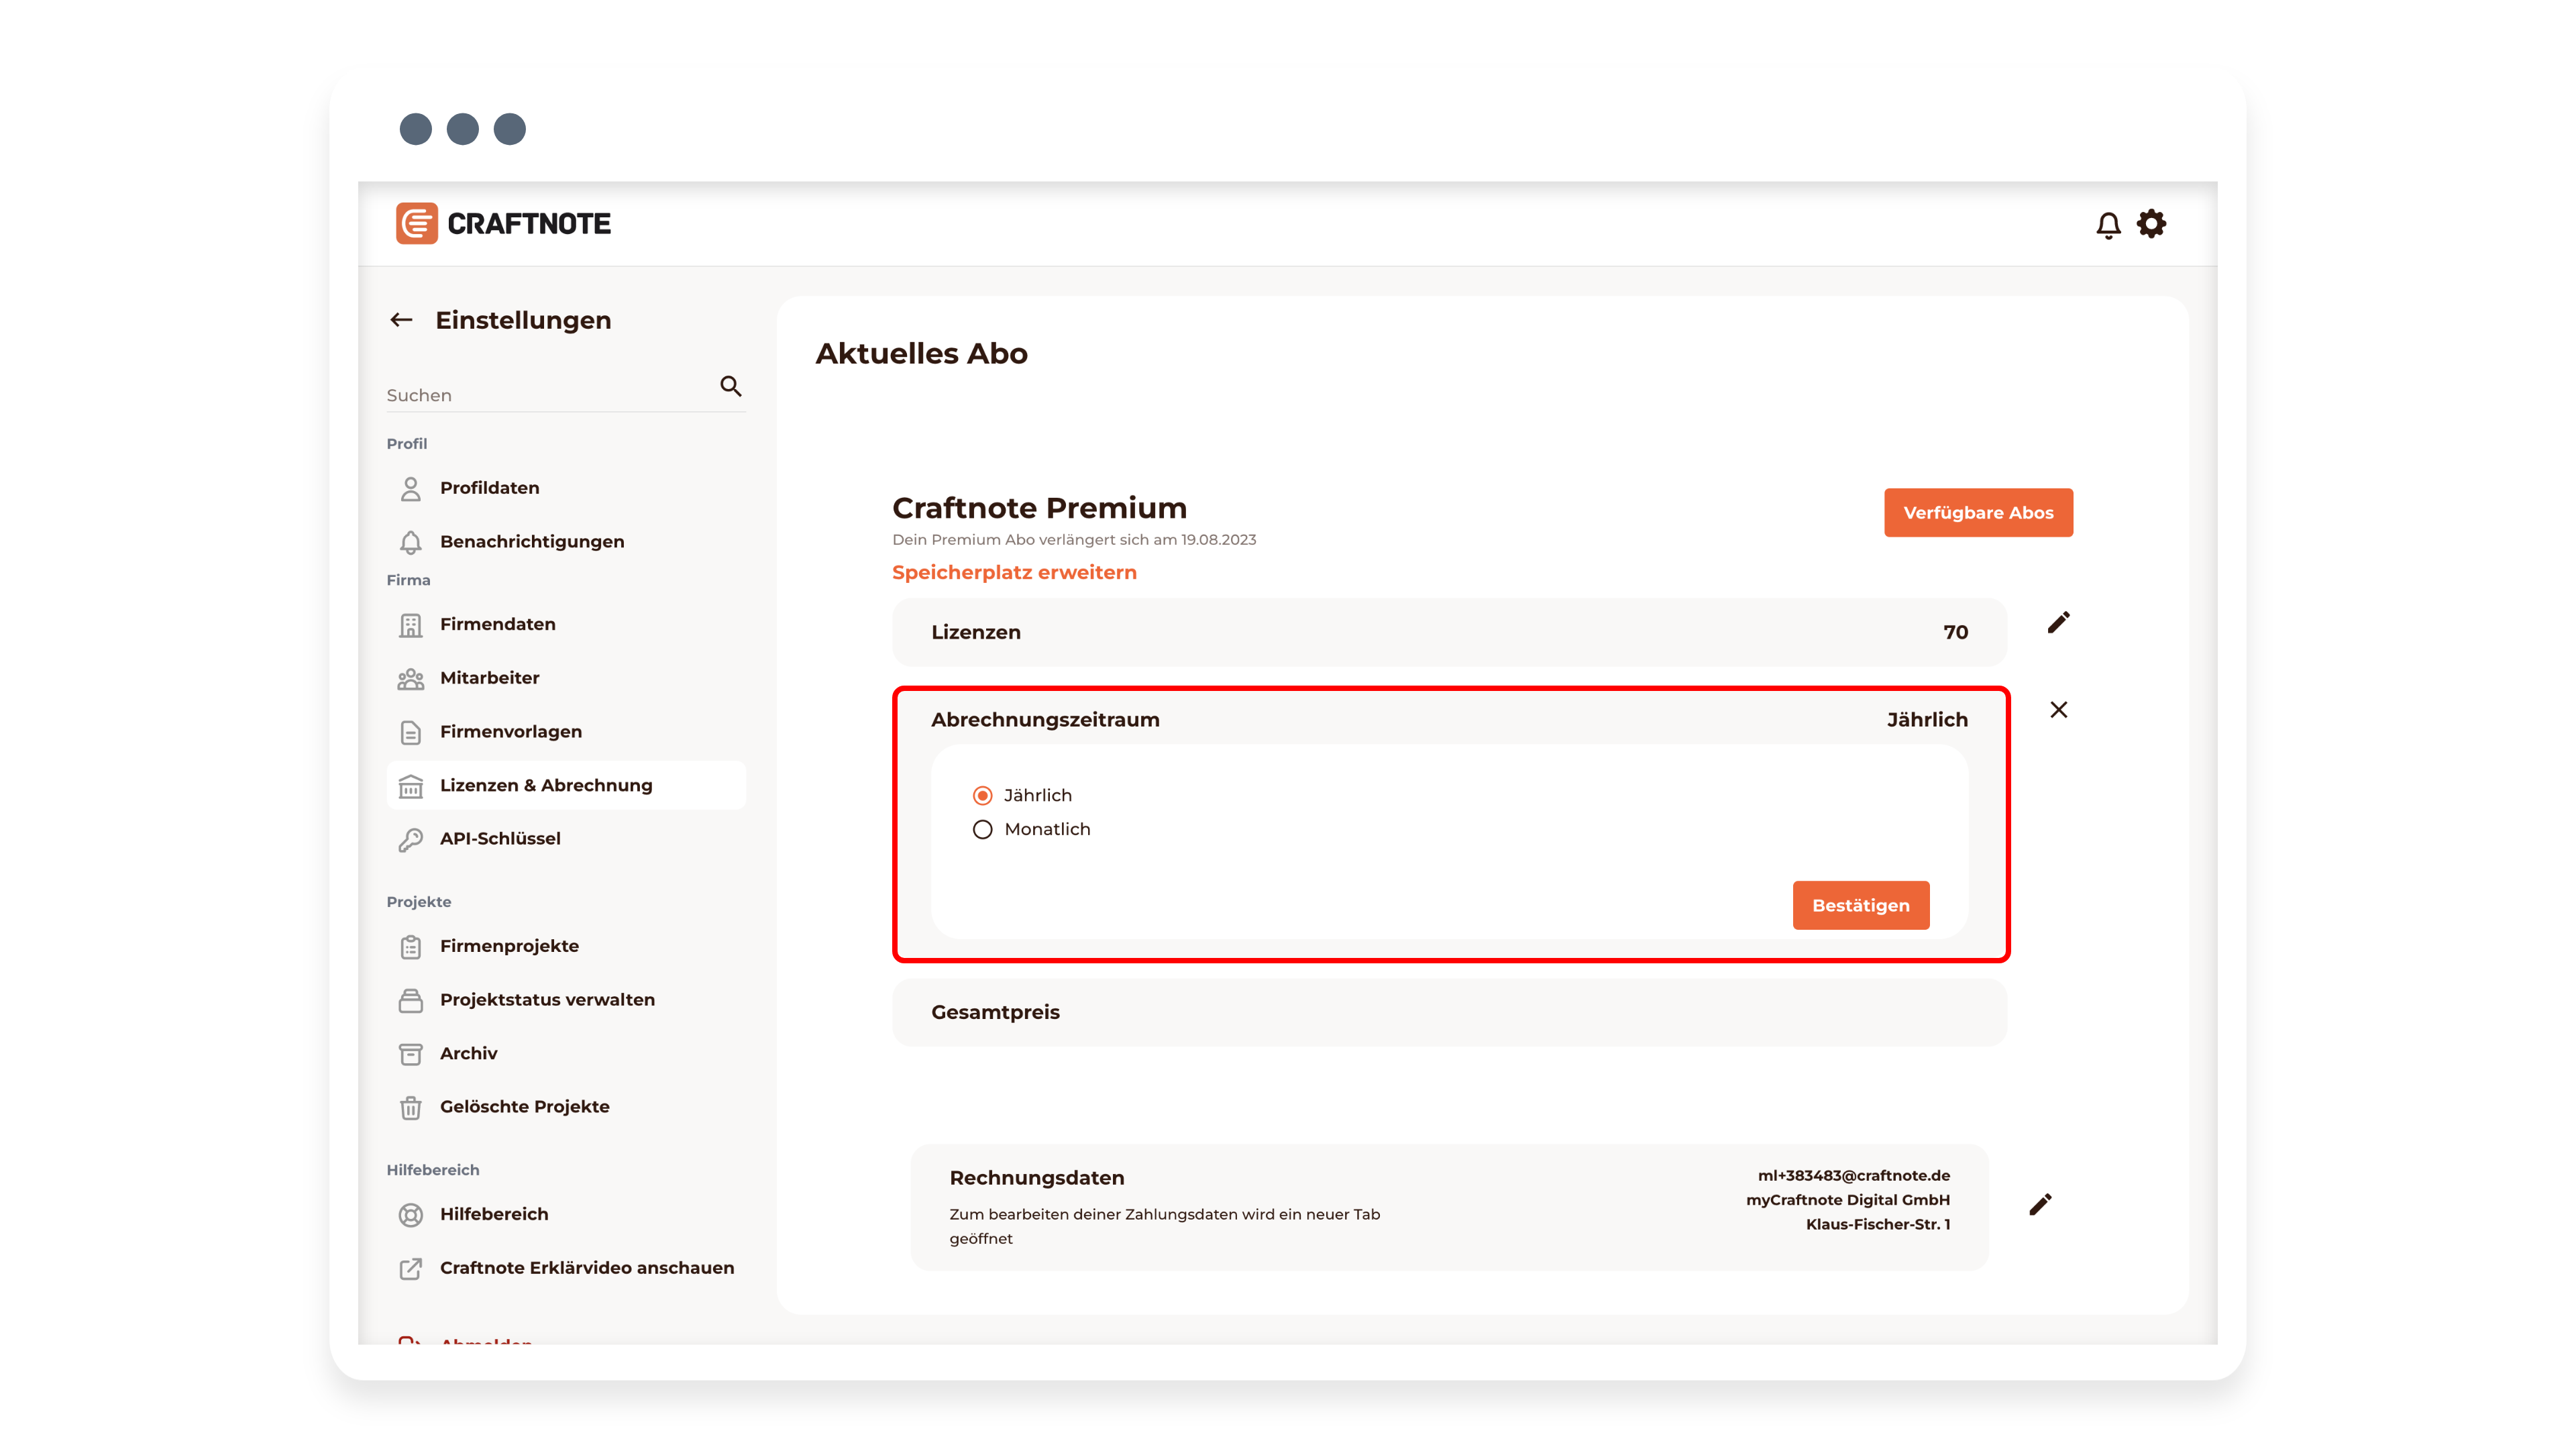Click Speicherplatz erweitern link
The width and height of the screenshot is (2576, 1449).
pos(1014,573)
